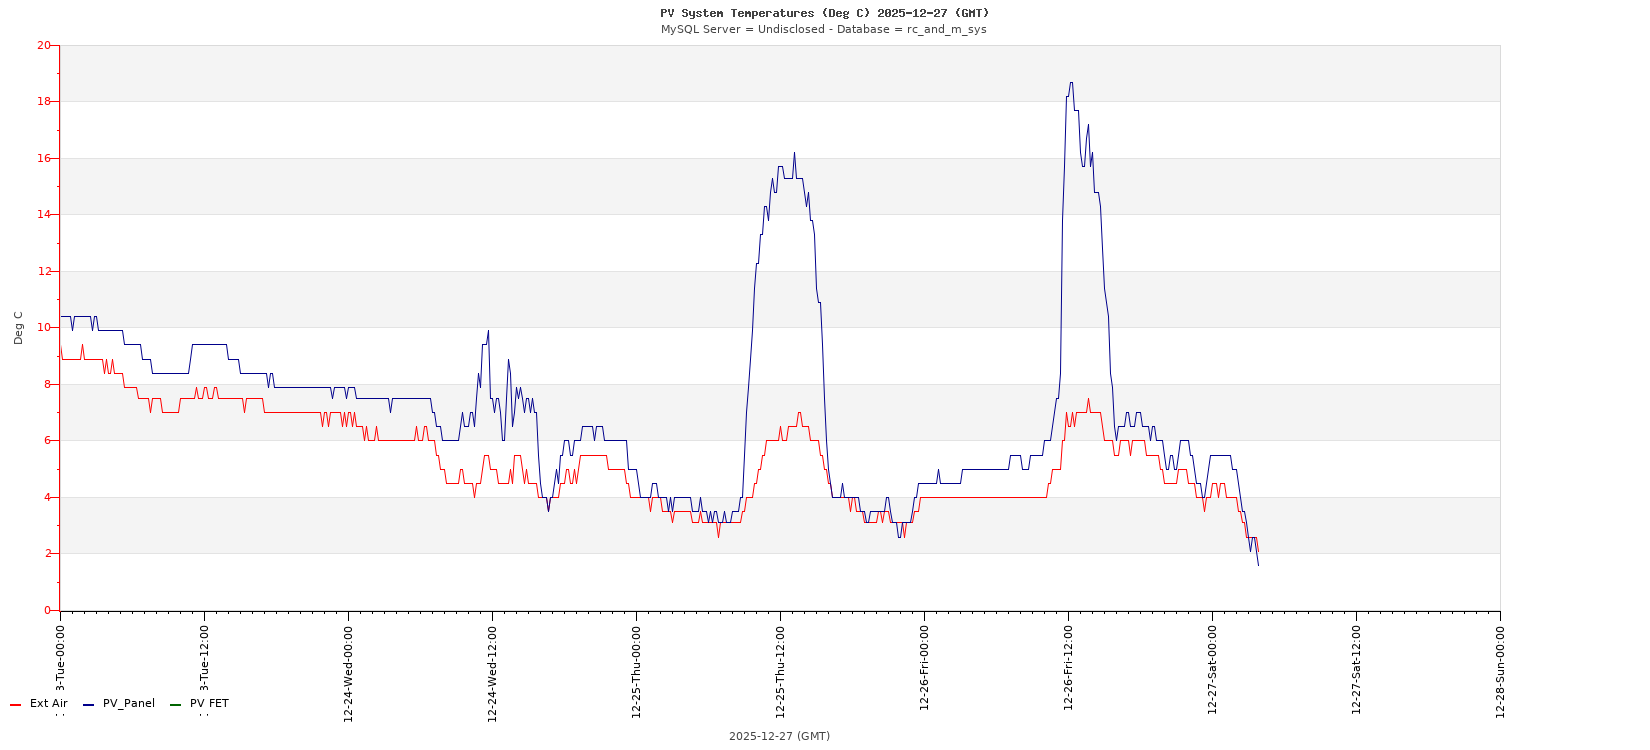Viewport: 1650px width, 750px height.
Task: Click the 10 value on y-axis
Action: tap(43, 328)
